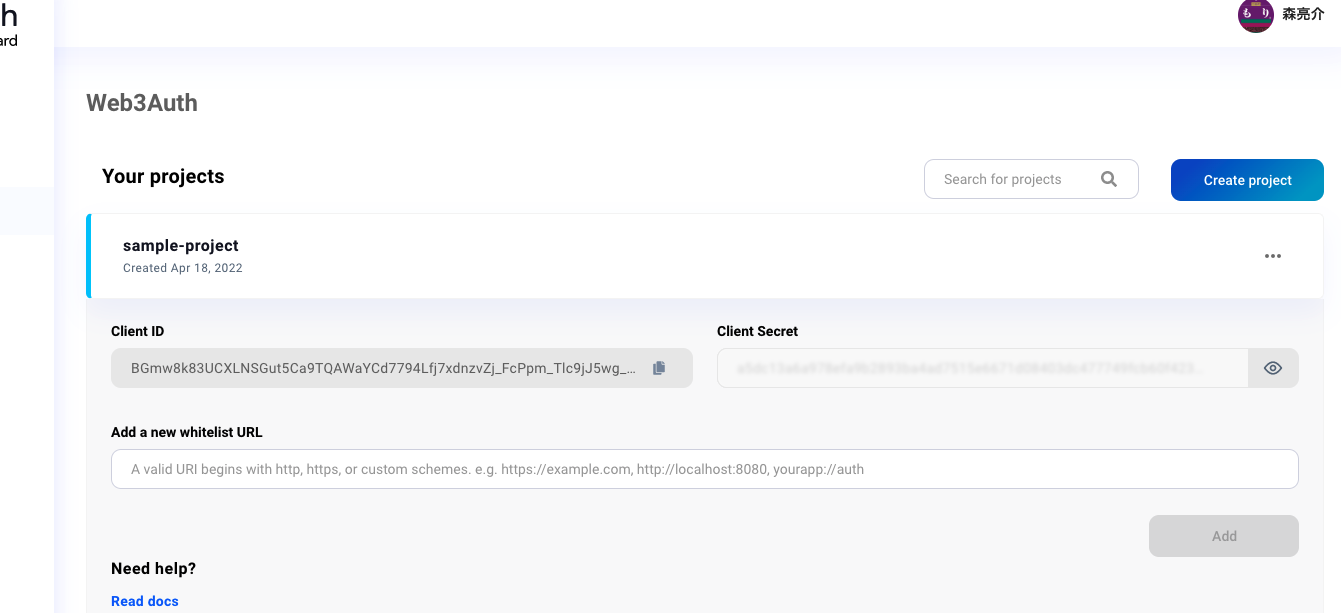
Task: Click the magnifier icon in the project search bar
Action: coord(1109,178)
